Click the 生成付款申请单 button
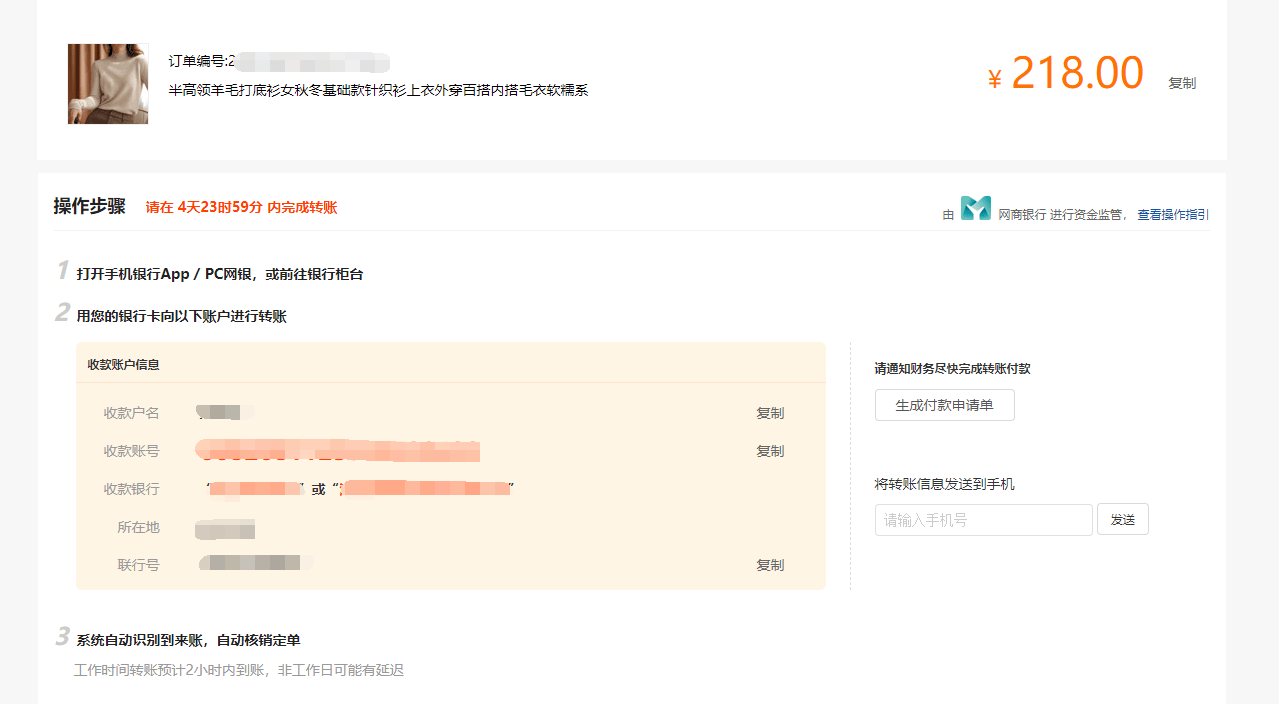Screen dimensions: 1279x704 944,405
